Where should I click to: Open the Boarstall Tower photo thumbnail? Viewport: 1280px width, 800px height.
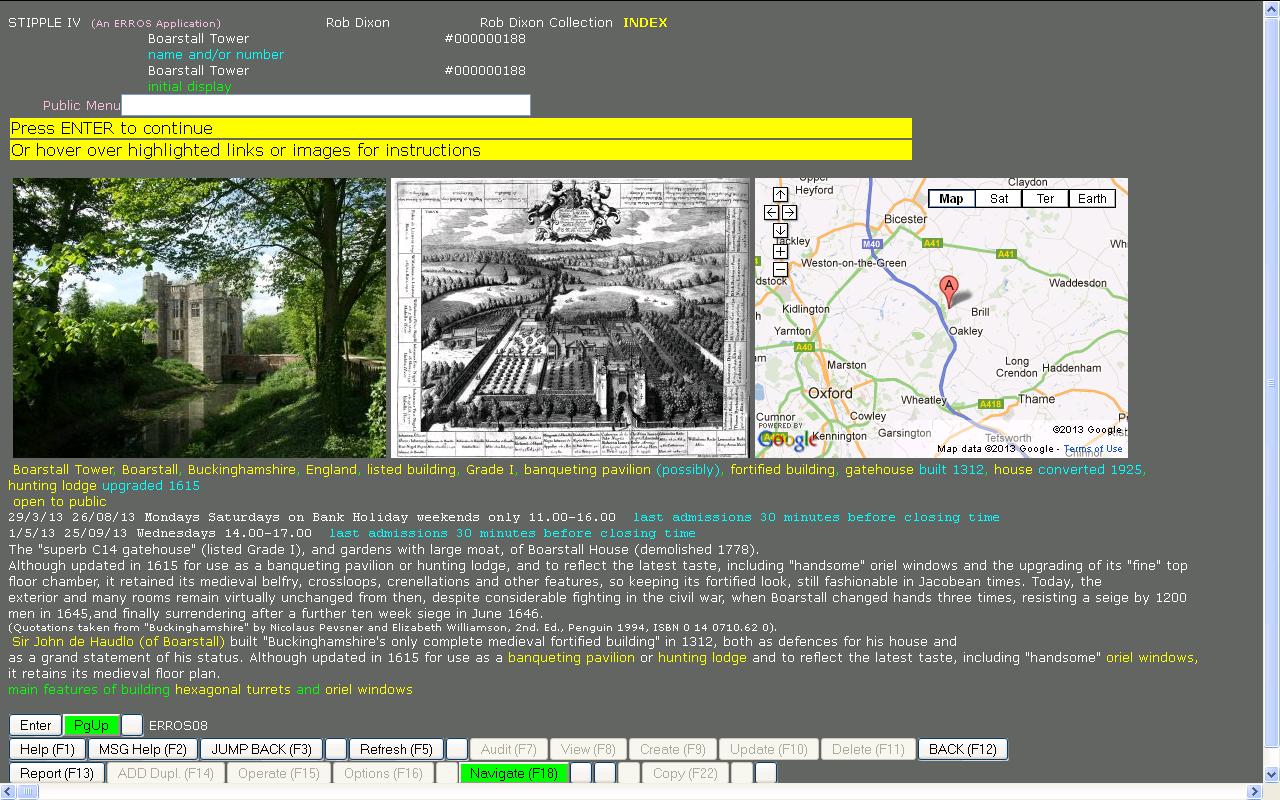click(x=199, y=318)
